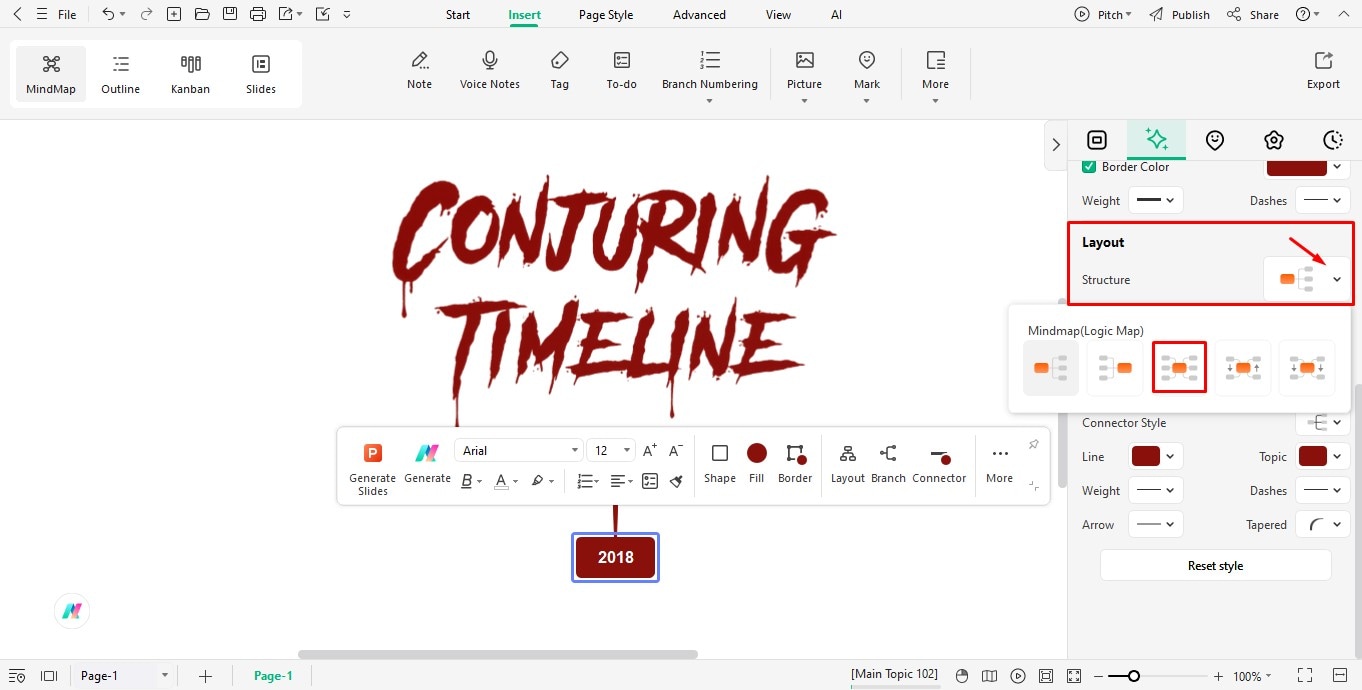Switch to Kanban view mode

click(190, 74)
